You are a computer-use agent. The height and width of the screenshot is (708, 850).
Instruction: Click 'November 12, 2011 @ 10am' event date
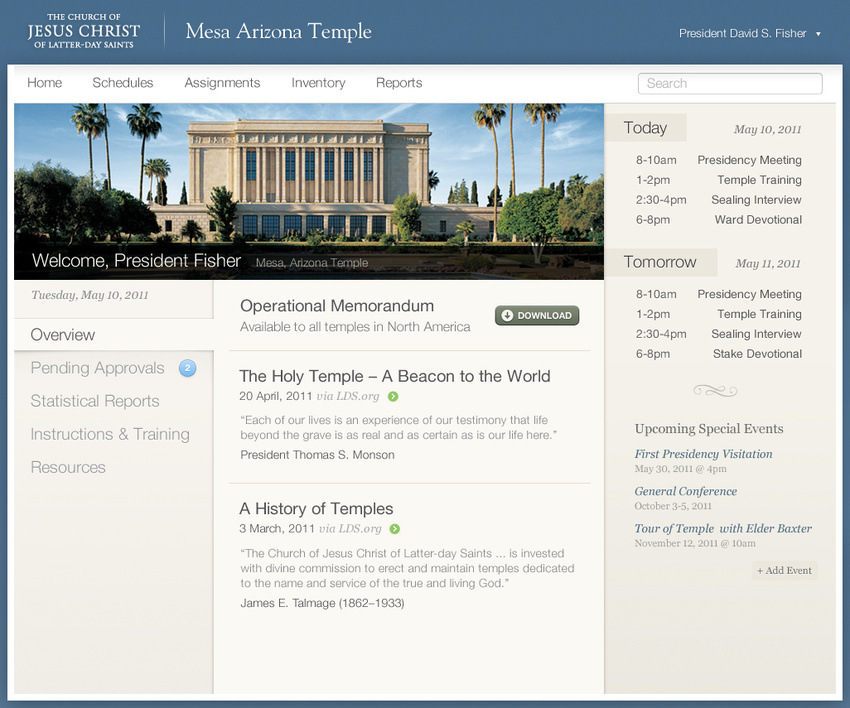point(695,543)
